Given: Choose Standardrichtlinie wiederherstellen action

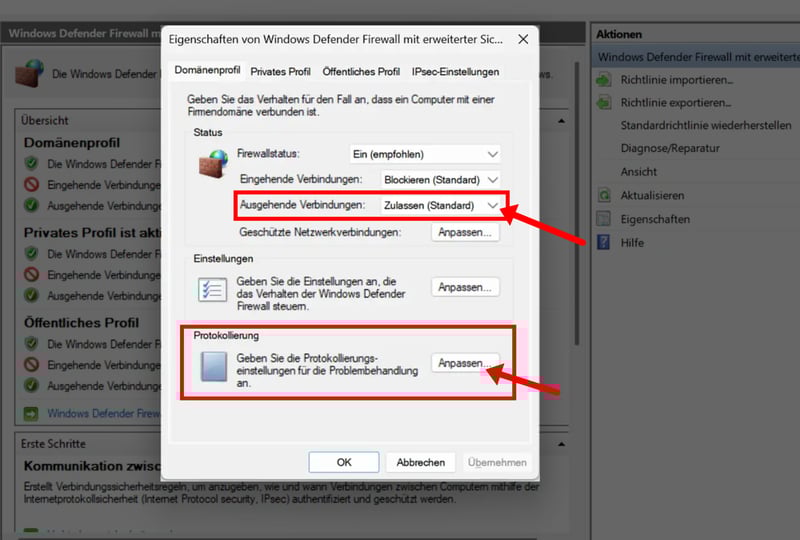Looking at the screenshot, I should 706,126.
